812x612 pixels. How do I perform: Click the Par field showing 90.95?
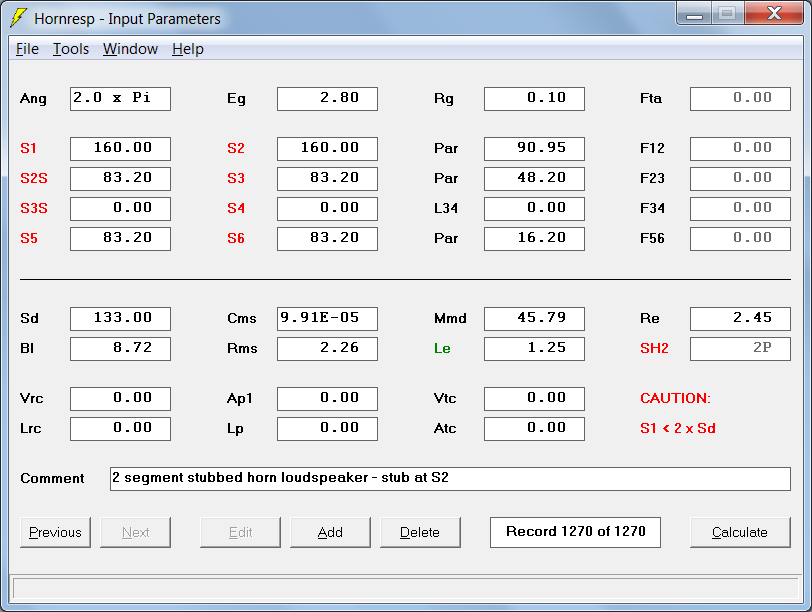(534, 149)
